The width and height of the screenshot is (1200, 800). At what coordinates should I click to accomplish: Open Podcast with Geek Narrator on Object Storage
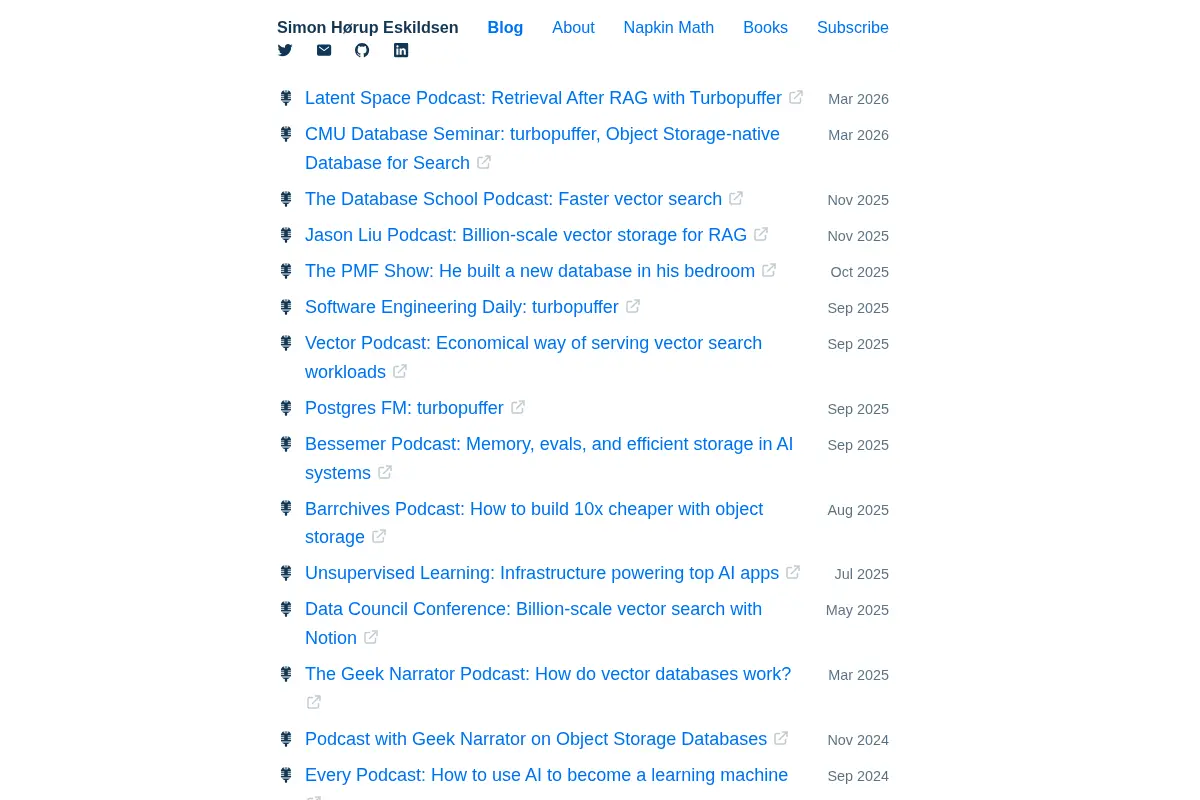pos(536,739)
